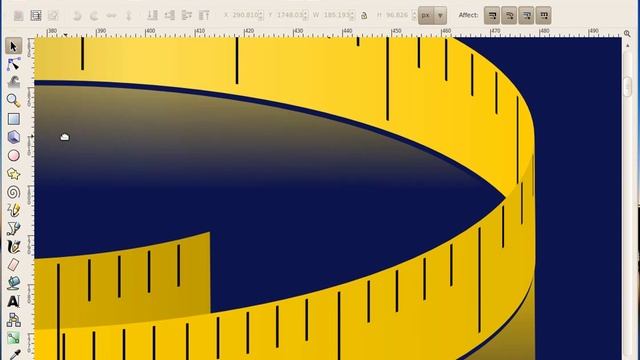
Task: Select the Calligraphy tool
Action: pyautogui.click(x=13, y=247)
